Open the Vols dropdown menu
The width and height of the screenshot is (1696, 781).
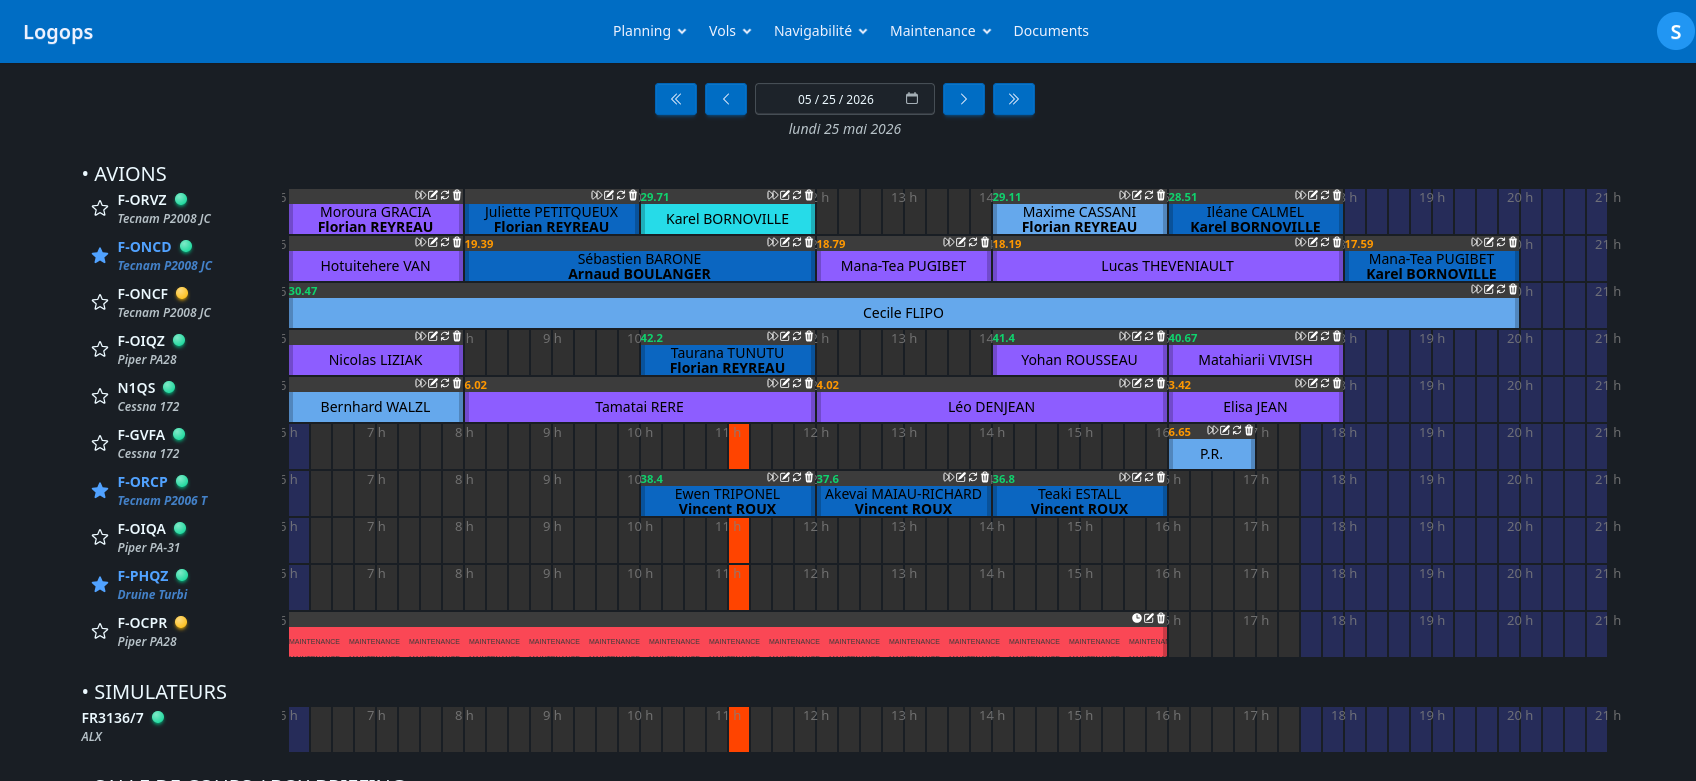point(730,31)
